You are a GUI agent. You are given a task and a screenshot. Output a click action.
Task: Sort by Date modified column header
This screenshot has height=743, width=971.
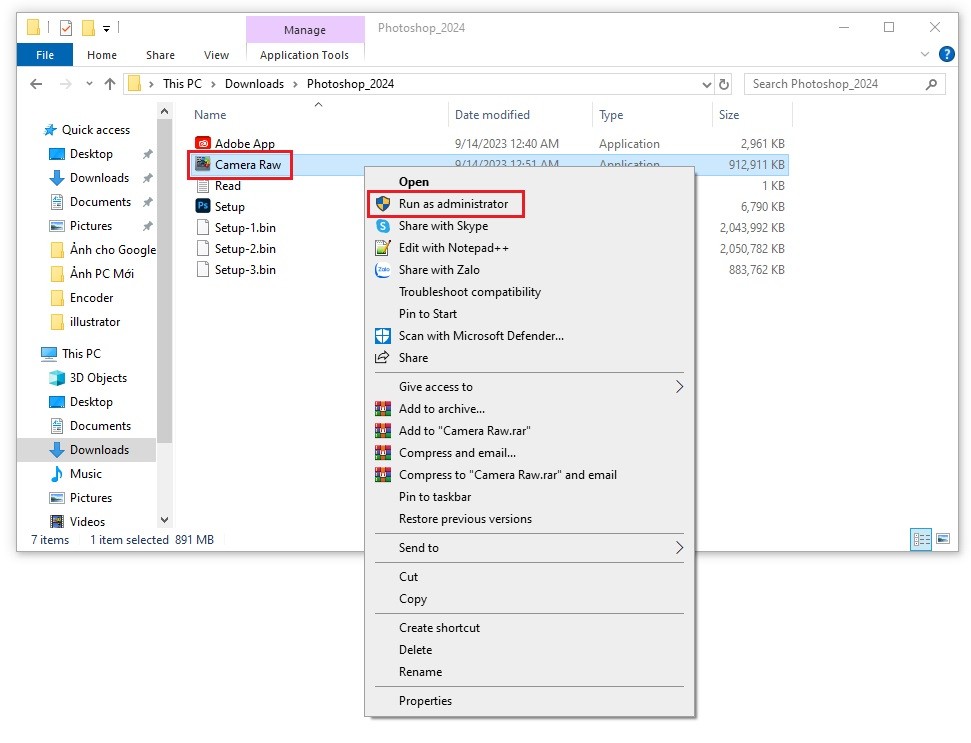point(492,115)
